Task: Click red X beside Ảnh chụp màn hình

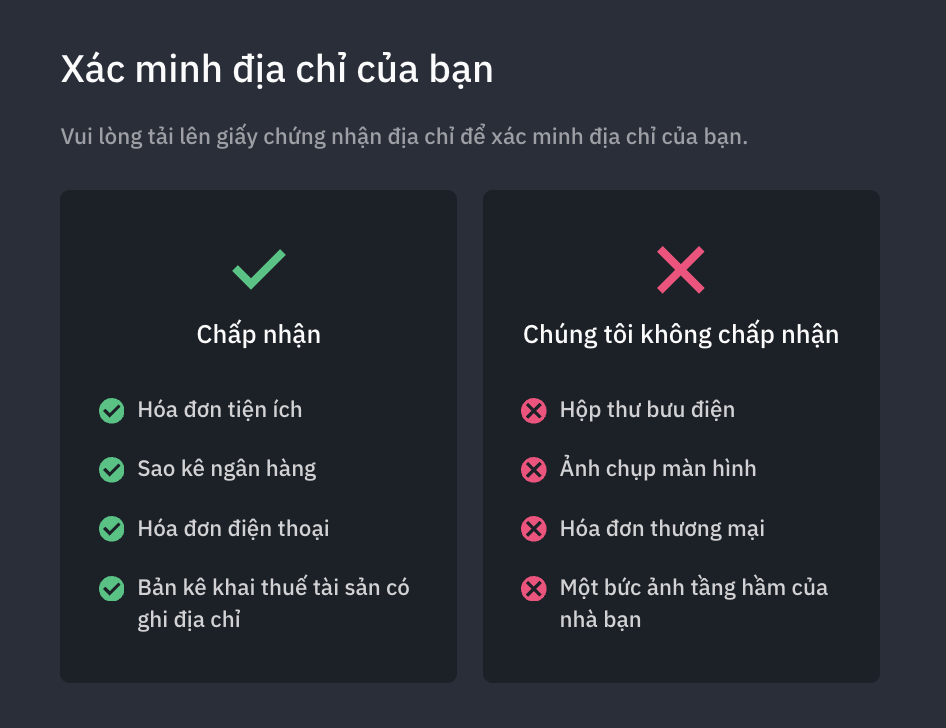Action: click(534, 470)
